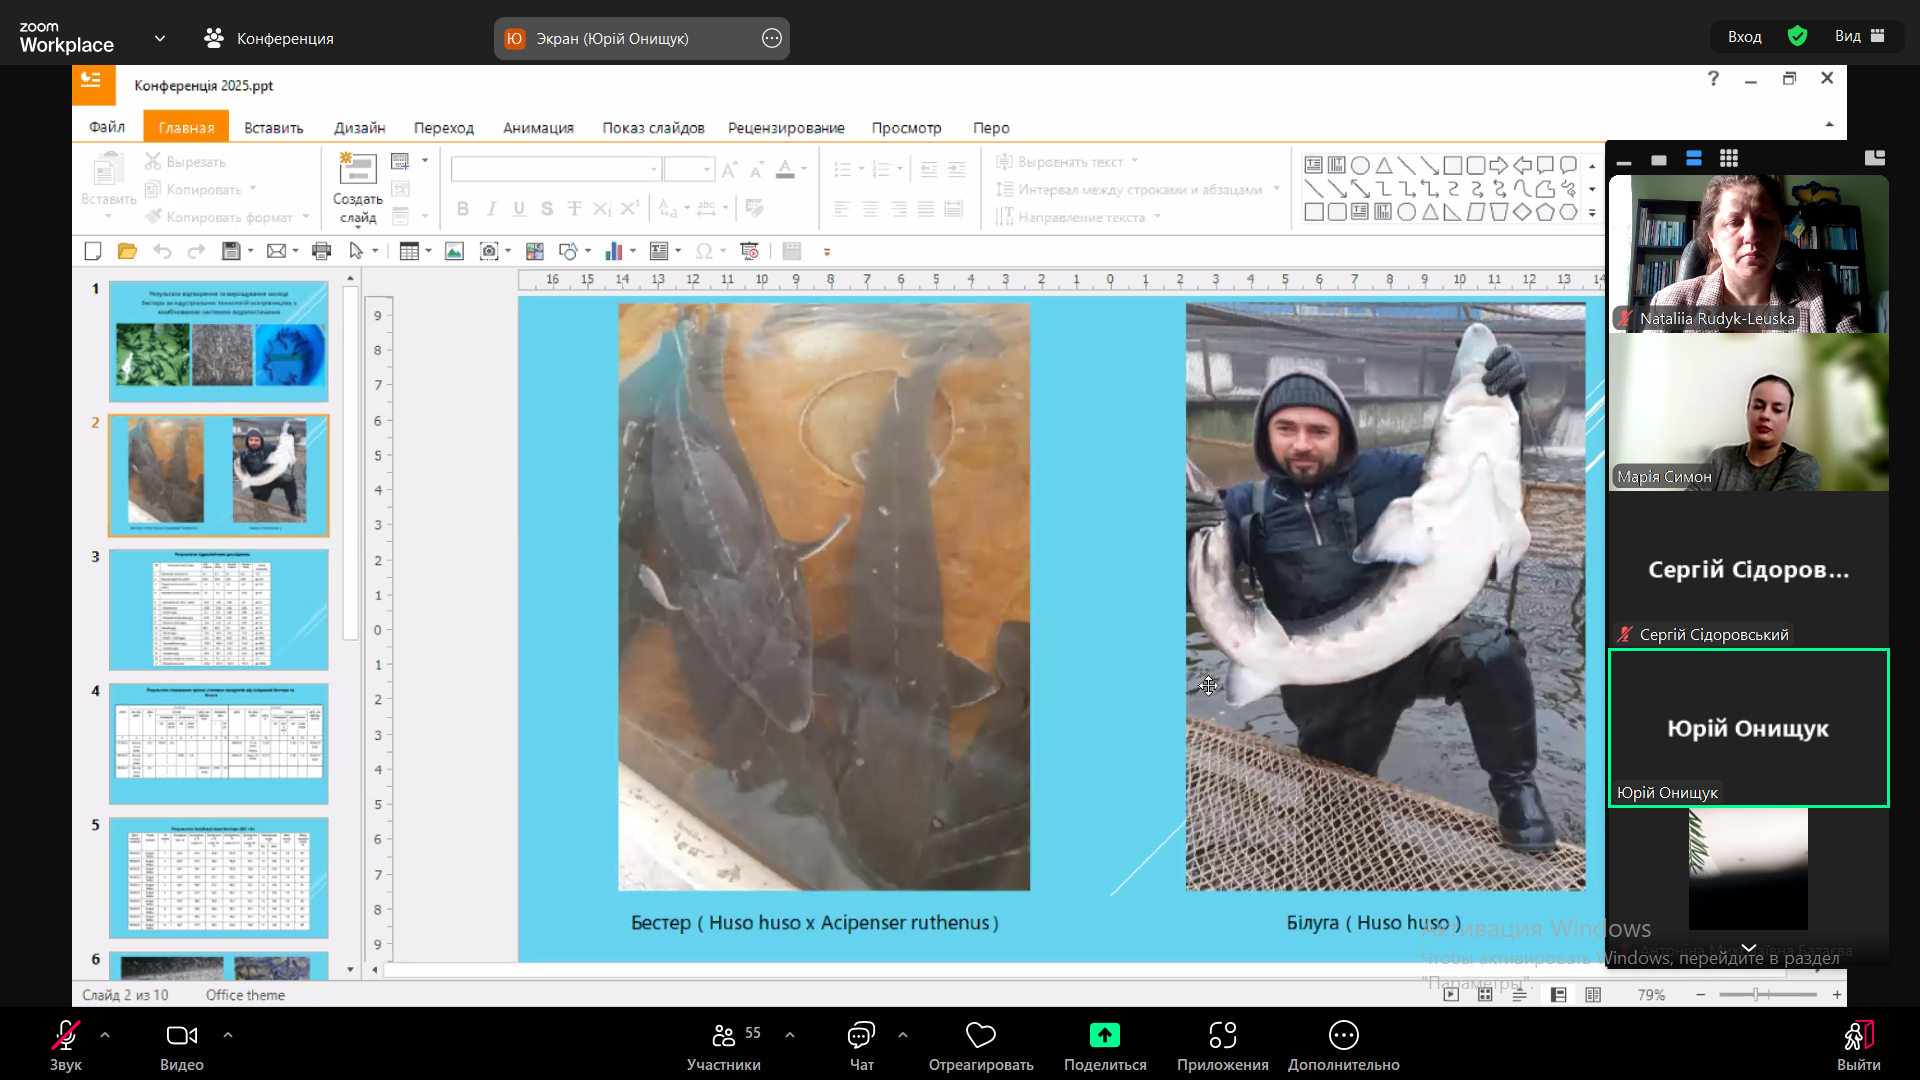
Task: Click Создать слайд button
Action: tap(357, 188)
